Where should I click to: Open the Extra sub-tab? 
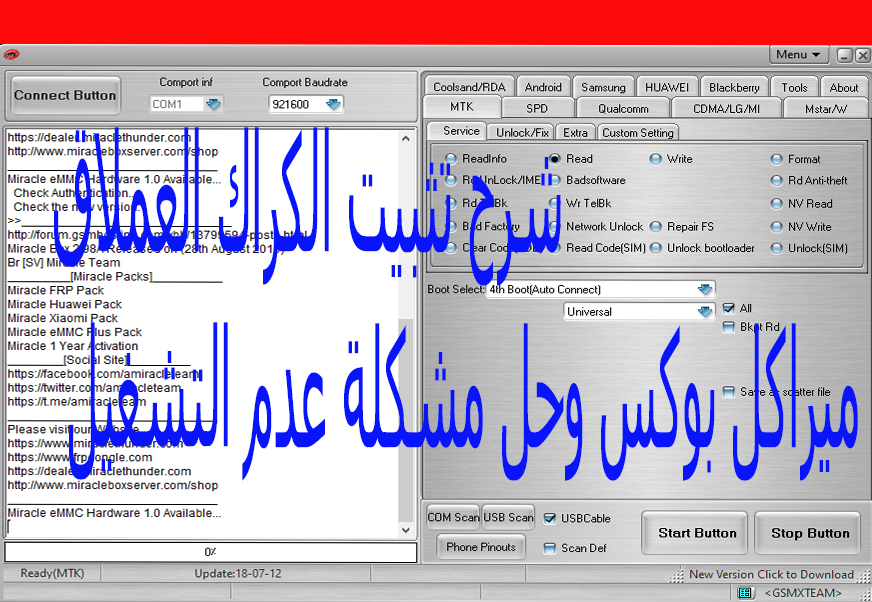click(x=575, y=132)
